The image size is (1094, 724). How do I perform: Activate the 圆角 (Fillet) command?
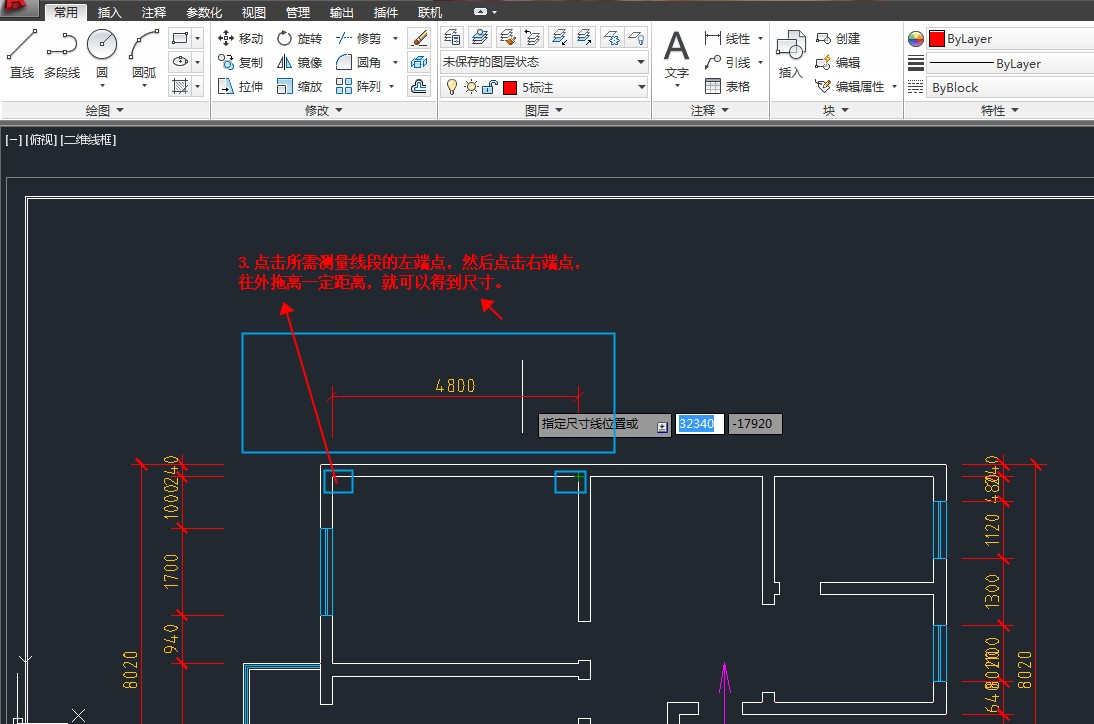click(x=359, y=62)
